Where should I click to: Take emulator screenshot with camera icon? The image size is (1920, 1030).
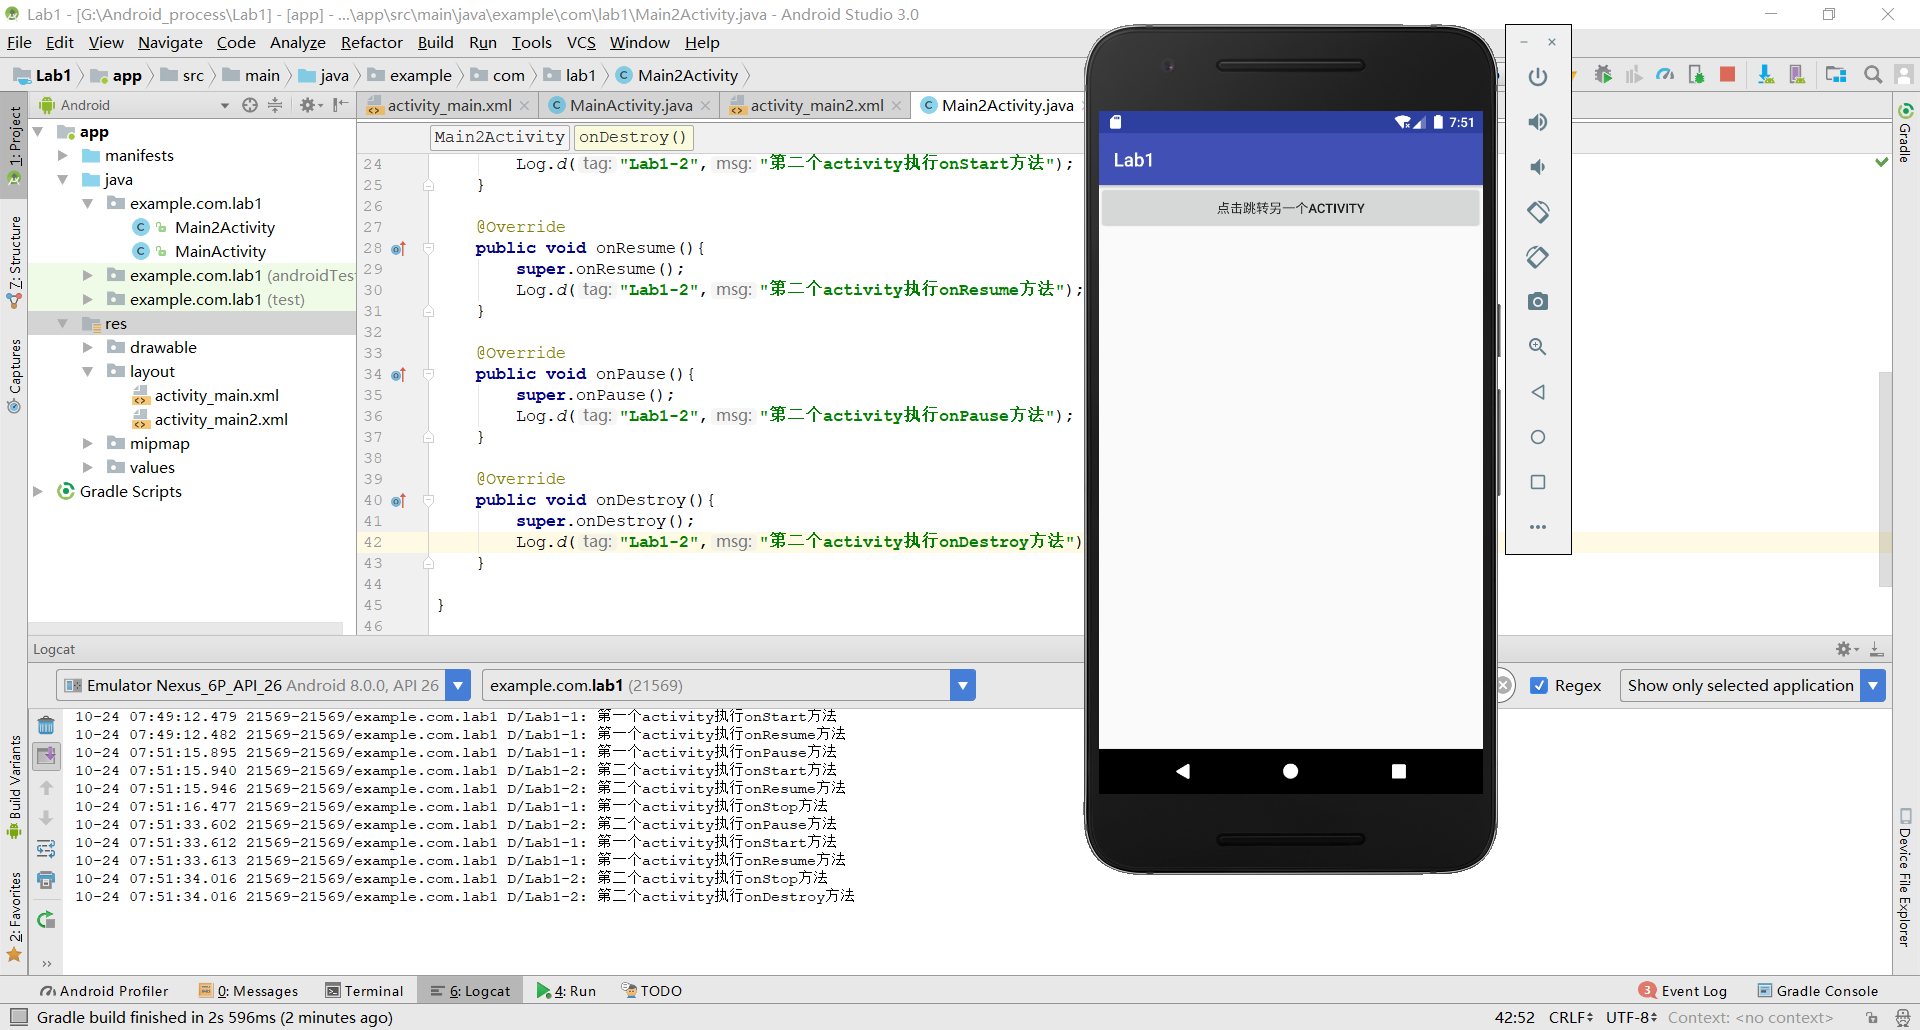tap(1538, 302)
